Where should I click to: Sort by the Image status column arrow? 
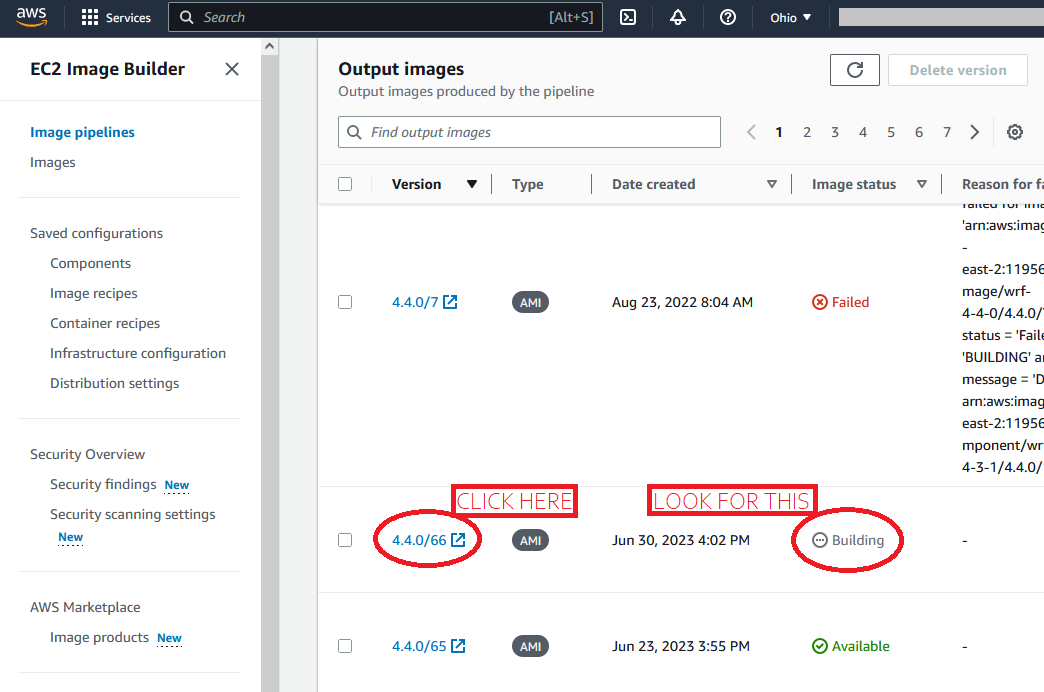[921, 184]
